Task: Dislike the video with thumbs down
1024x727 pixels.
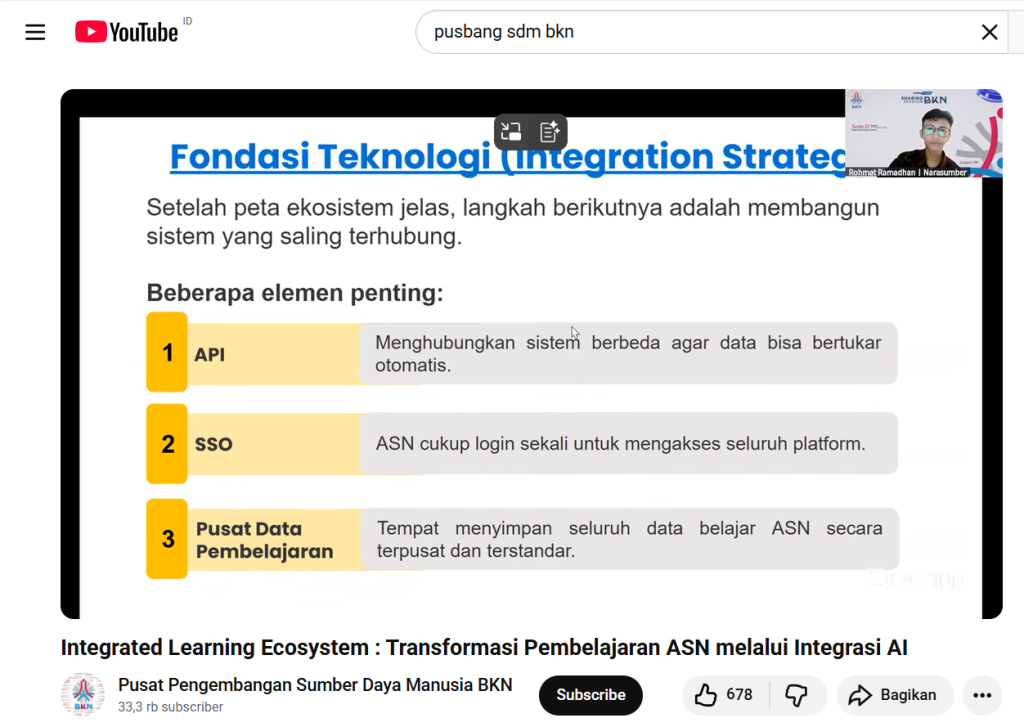Action: (796, 695)
